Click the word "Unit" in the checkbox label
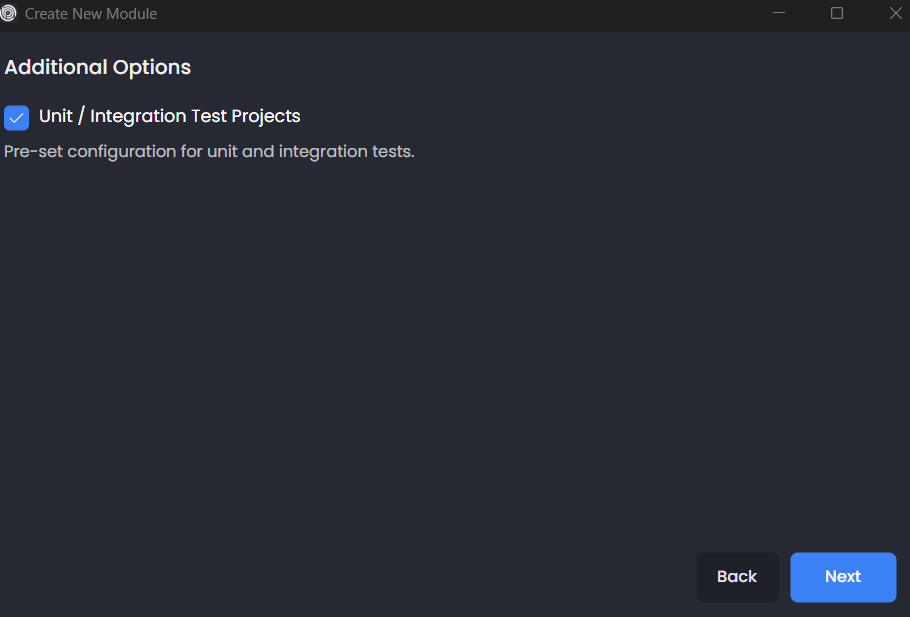Image resolution: width=910 pixels, height=617 pixels. click(56, 116)
